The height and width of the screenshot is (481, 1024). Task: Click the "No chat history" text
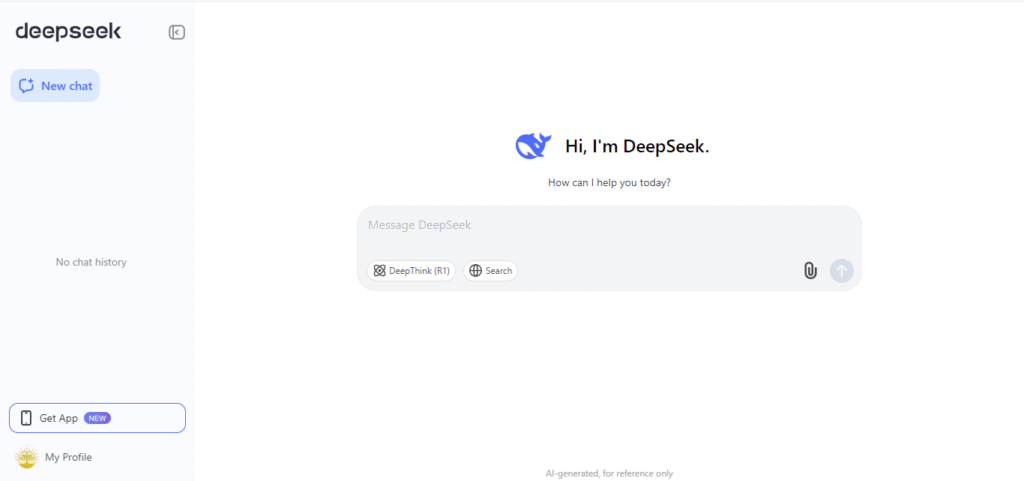point(91,262)
